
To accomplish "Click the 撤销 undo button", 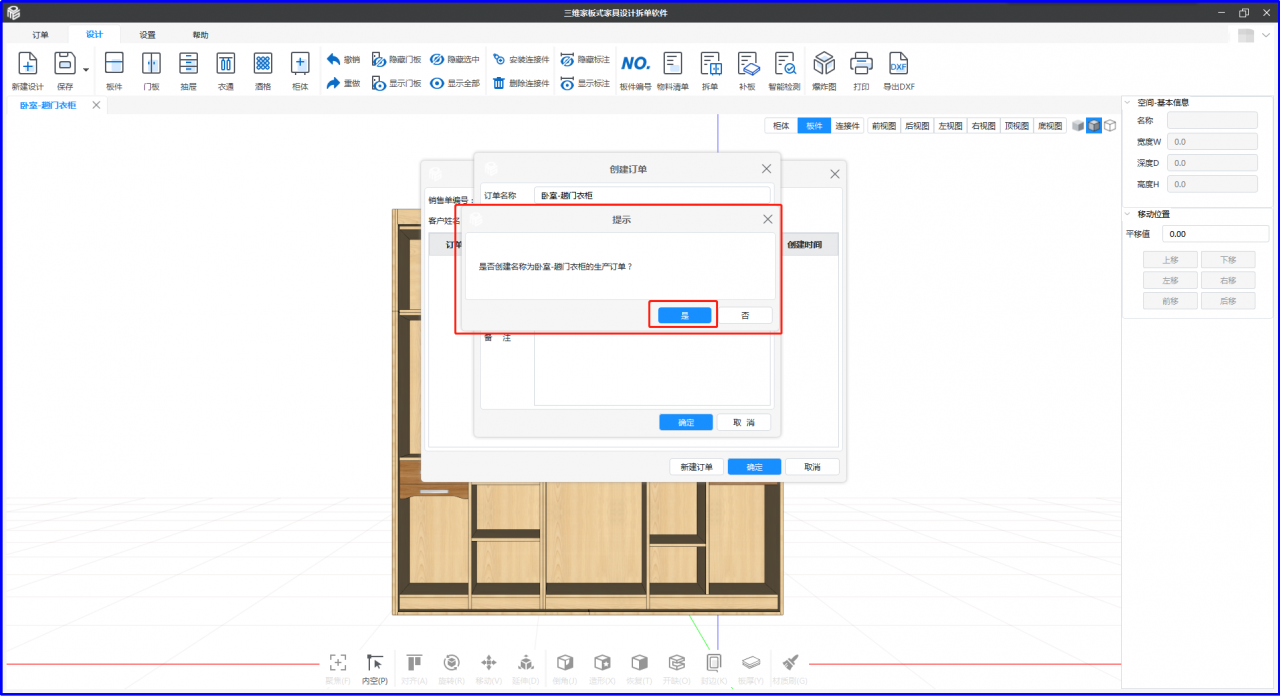I will click(x=343, y=60).
